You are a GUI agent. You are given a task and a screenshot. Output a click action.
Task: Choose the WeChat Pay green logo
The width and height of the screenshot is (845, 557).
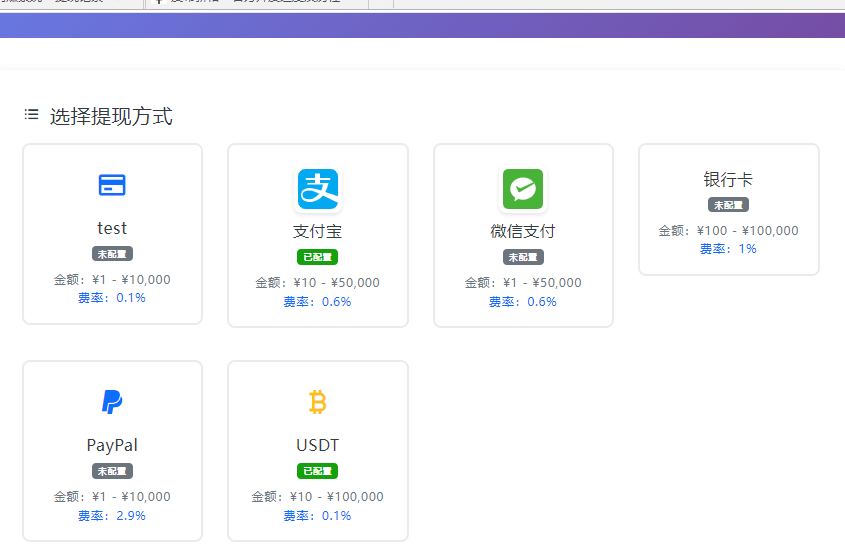[x=523, y=190]
